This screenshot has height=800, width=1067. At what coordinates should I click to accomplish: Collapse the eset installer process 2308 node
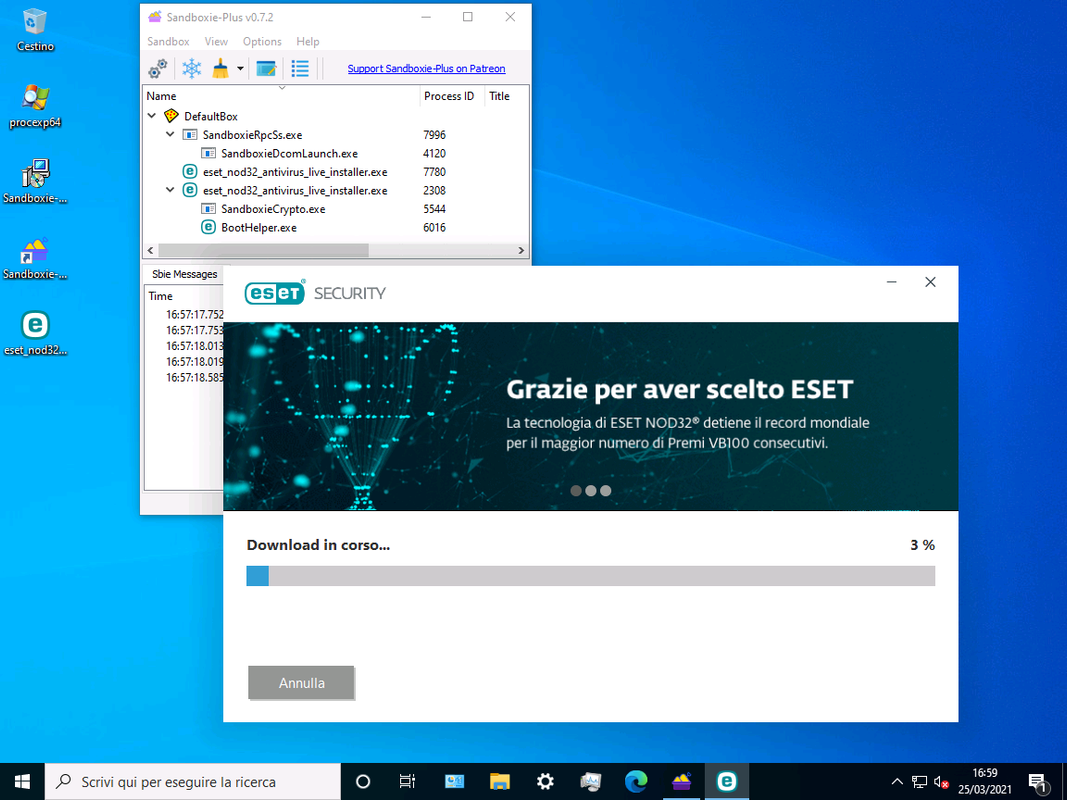[171, 190]
